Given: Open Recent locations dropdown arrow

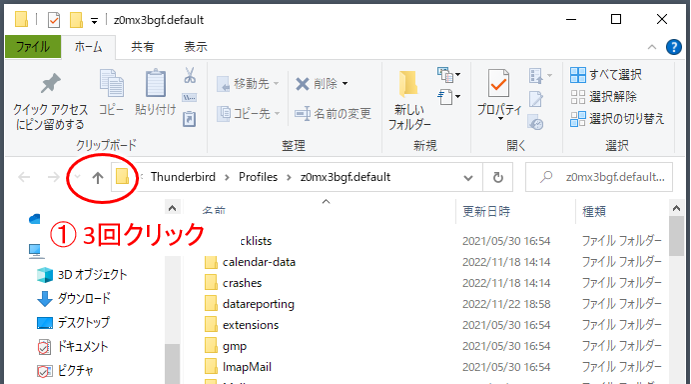Looking at the screenshot, I should click(x=77, y=177).
